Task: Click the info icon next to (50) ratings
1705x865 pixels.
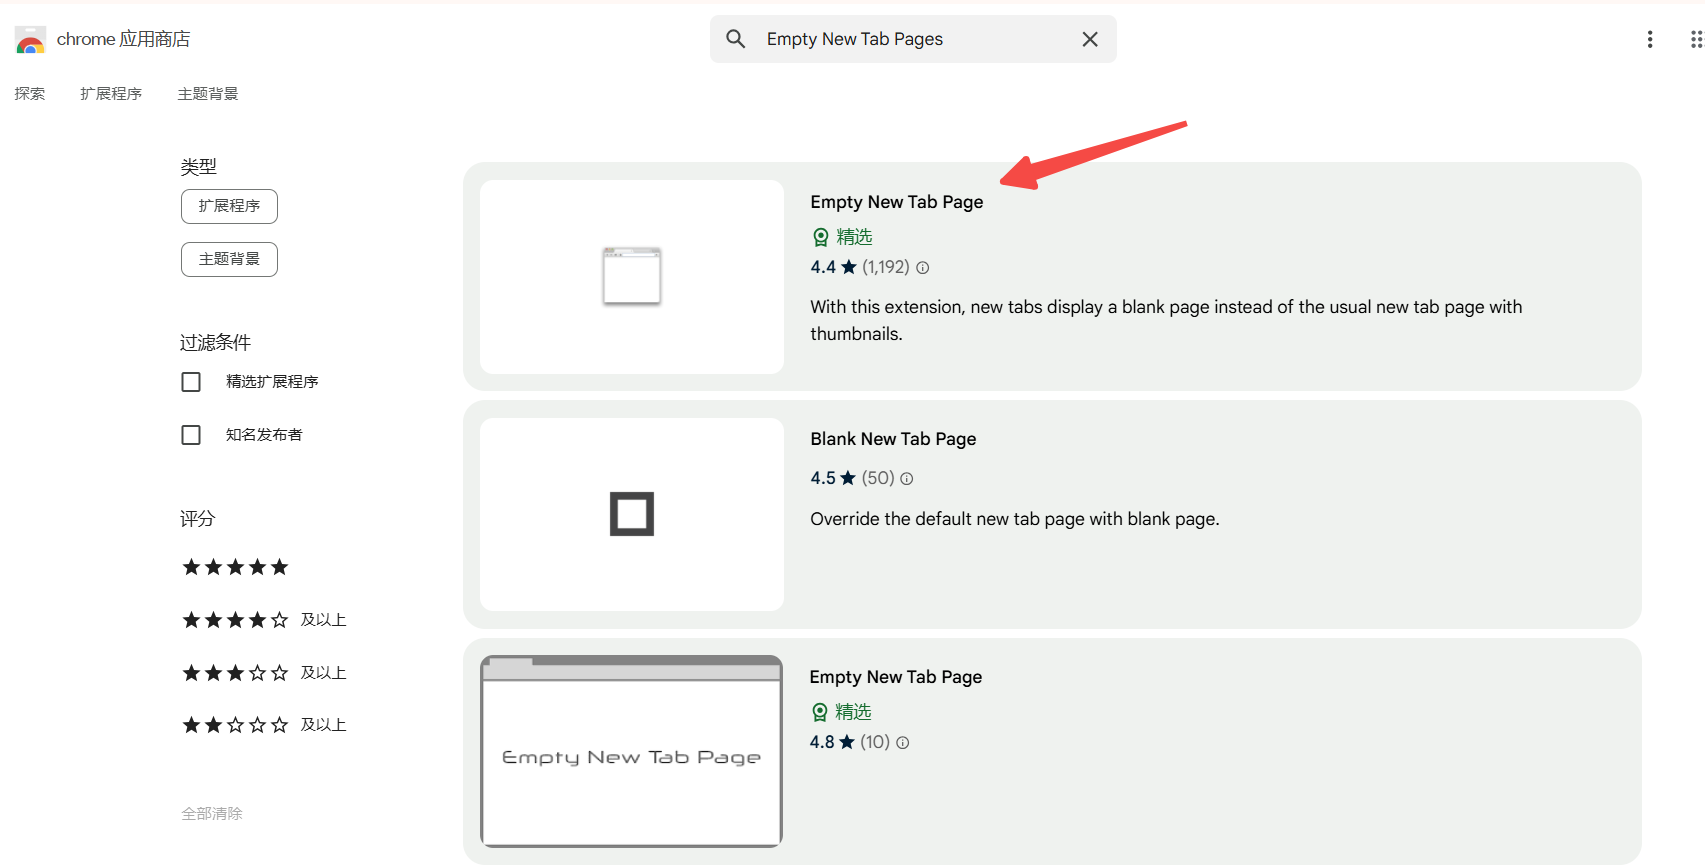Action: tap(907, 479)
